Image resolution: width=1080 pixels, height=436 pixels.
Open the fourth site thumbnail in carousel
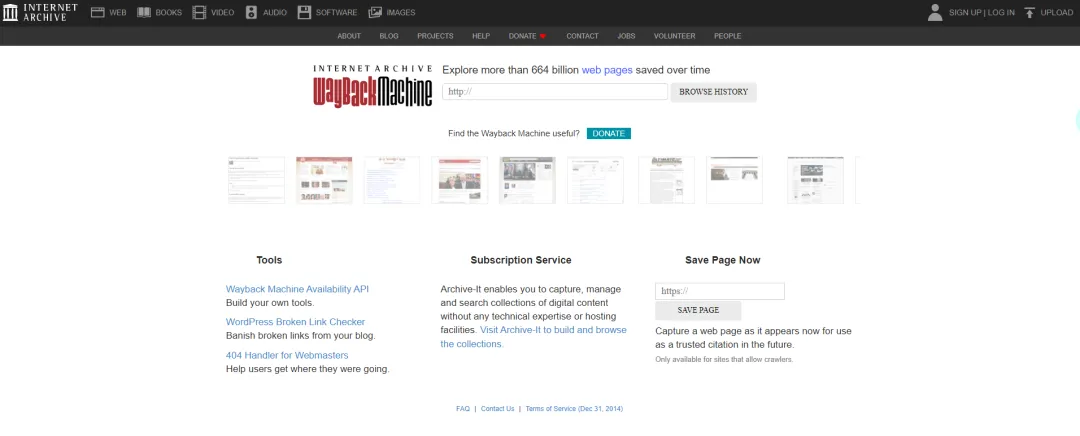point(459,180)
